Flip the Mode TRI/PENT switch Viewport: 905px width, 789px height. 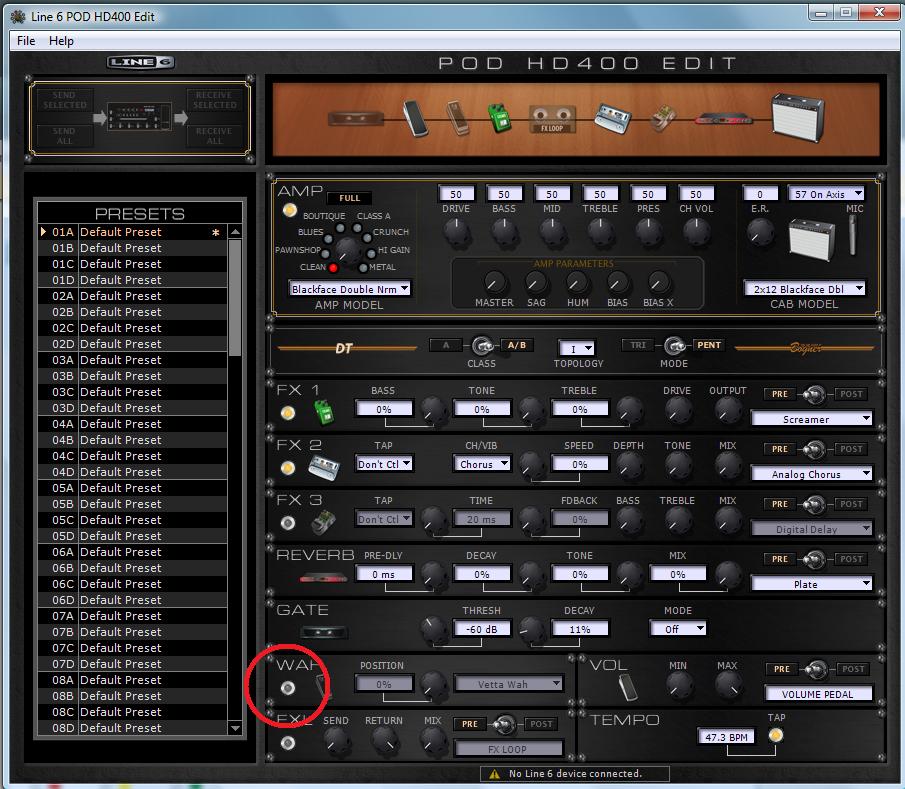[x=674, y=346]
